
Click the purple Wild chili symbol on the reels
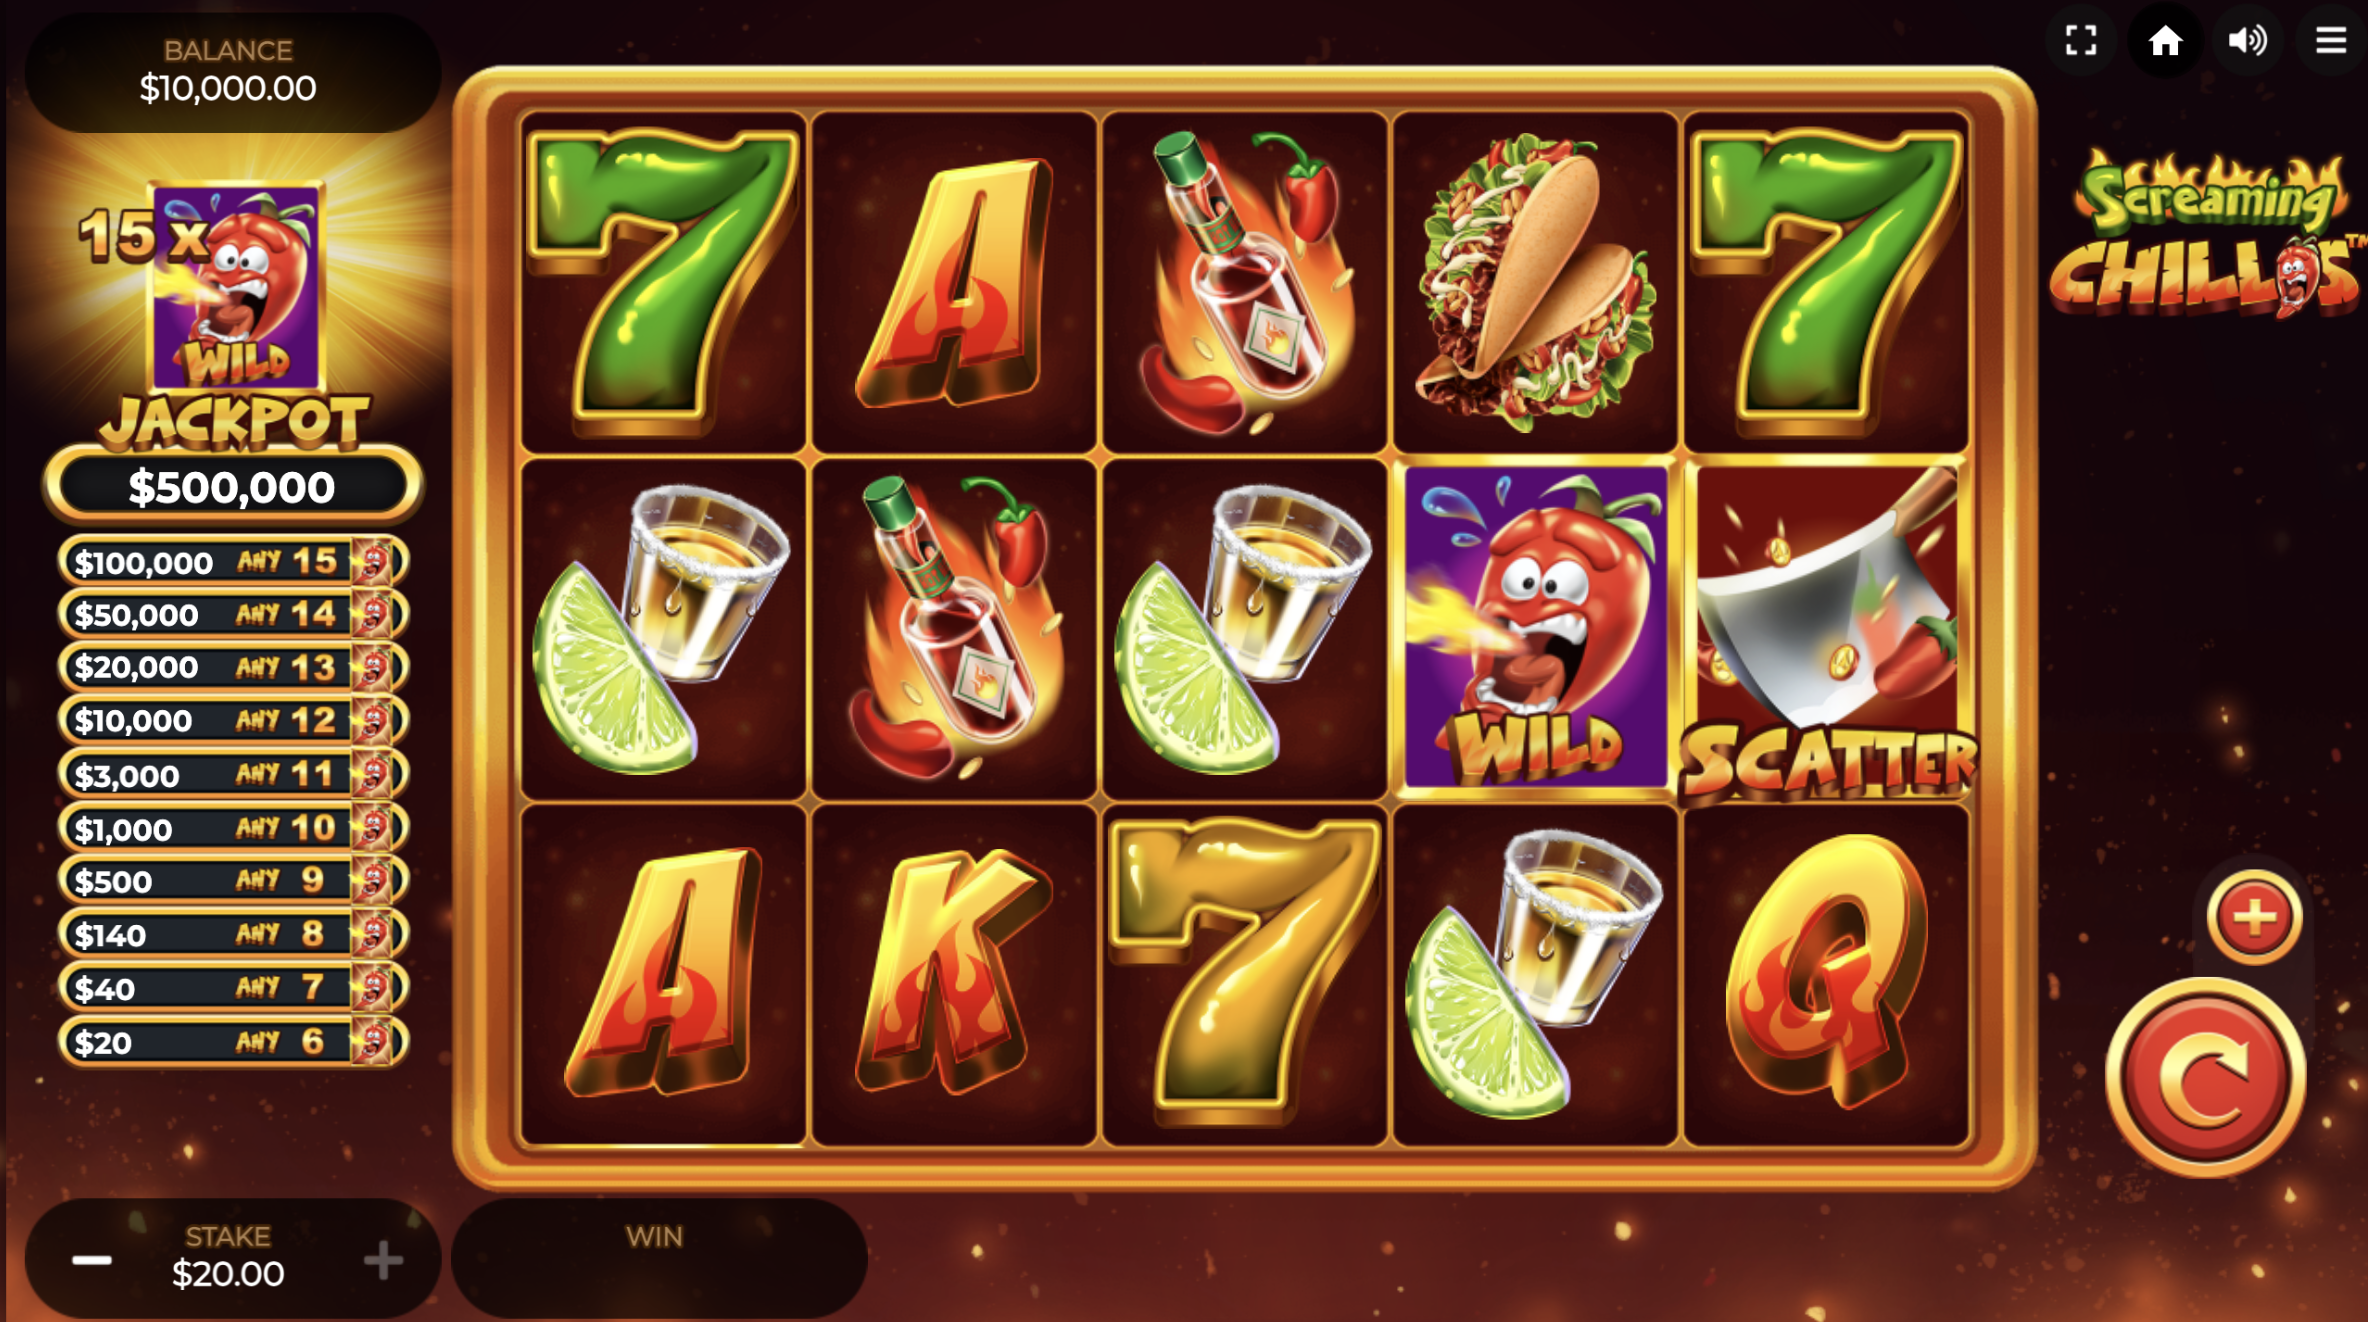[x=1535, y=628]
